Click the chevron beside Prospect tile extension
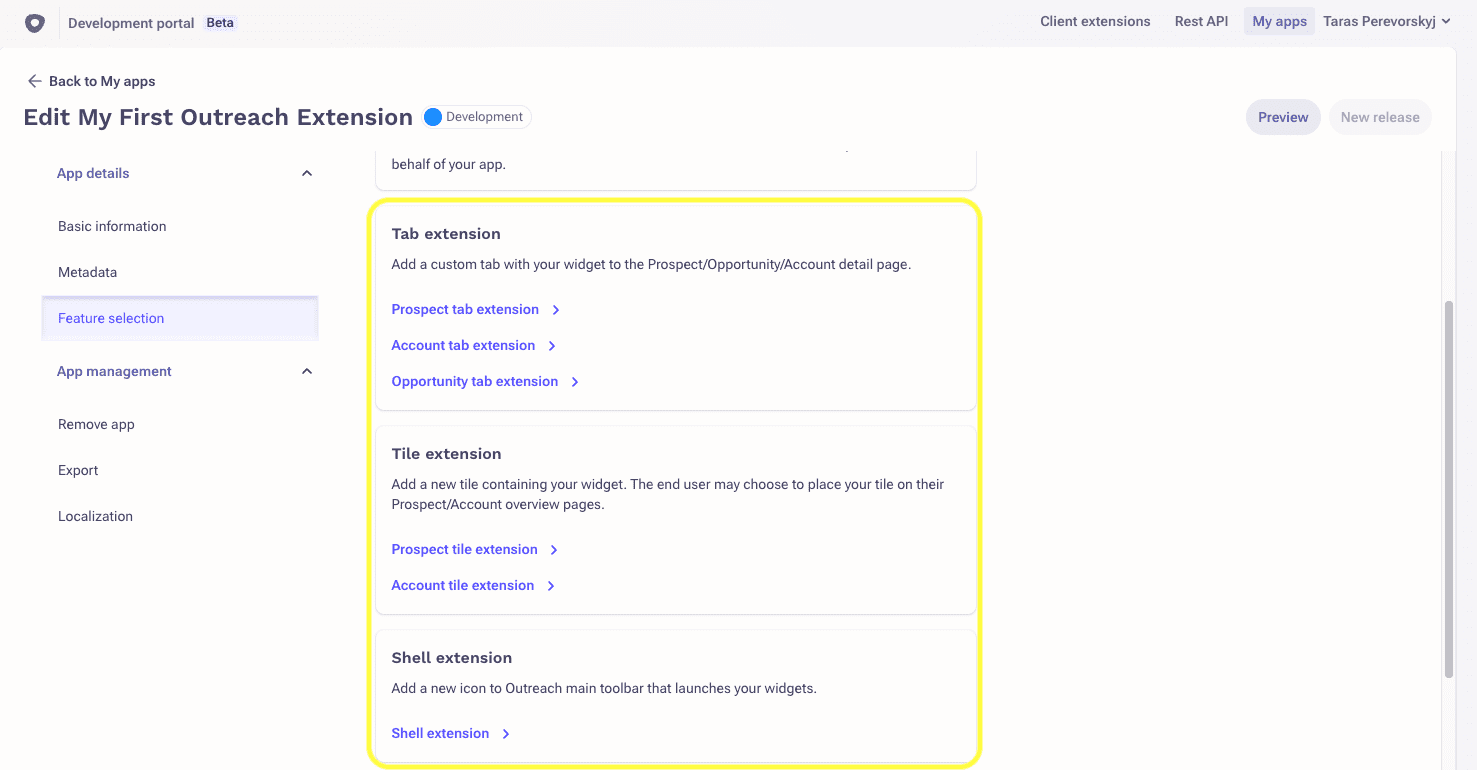This screenshot has width=1477, height=770. coord(554,549)
